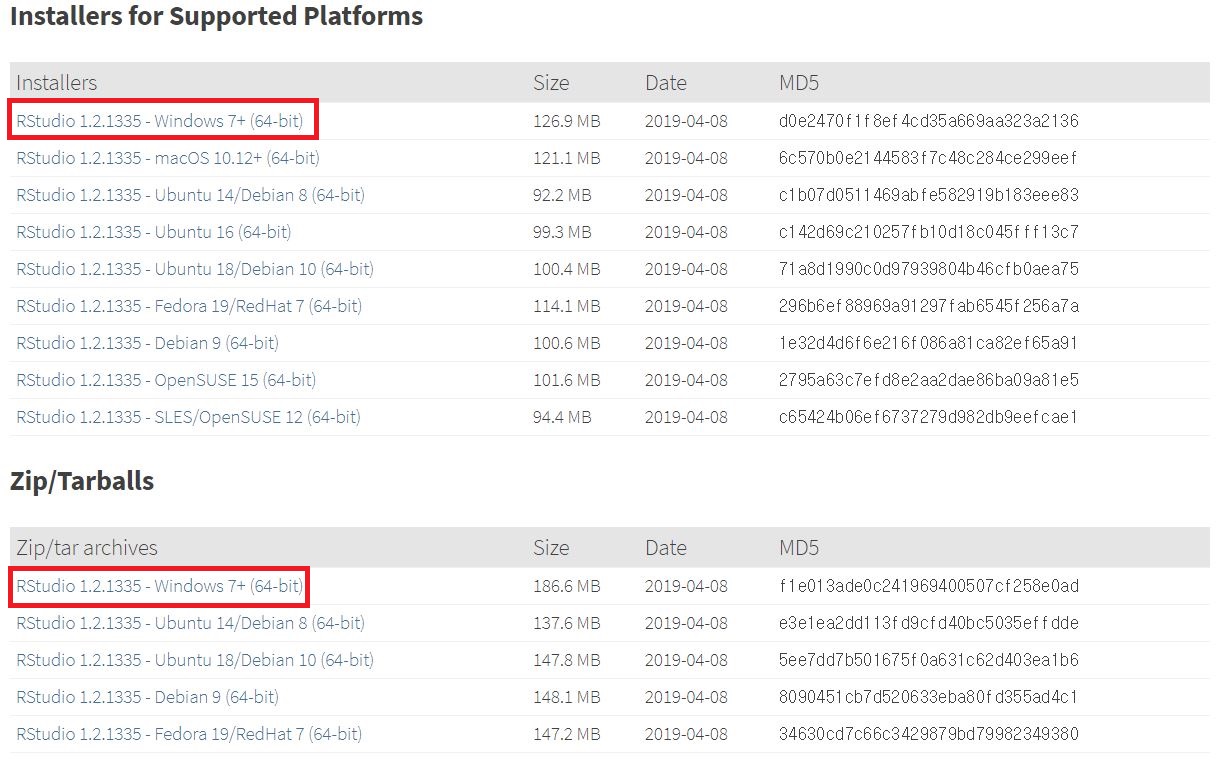Click the "Installers" column header
This screenshot has height=760, width=1218.
[x=57, y=83]
